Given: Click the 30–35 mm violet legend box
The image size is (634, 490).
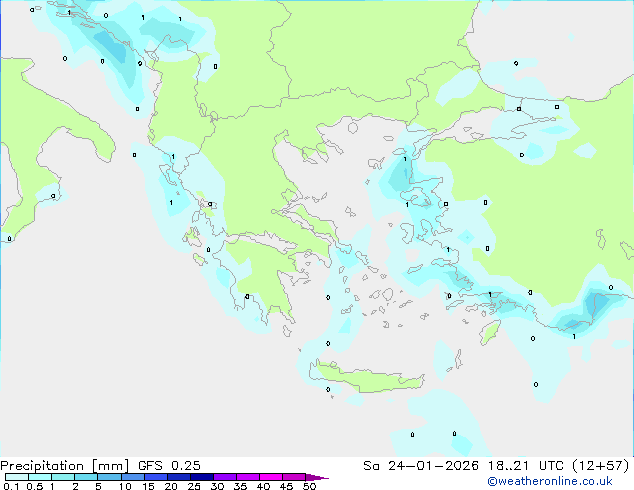Looking at the screenshot, I should click(224, 477).
